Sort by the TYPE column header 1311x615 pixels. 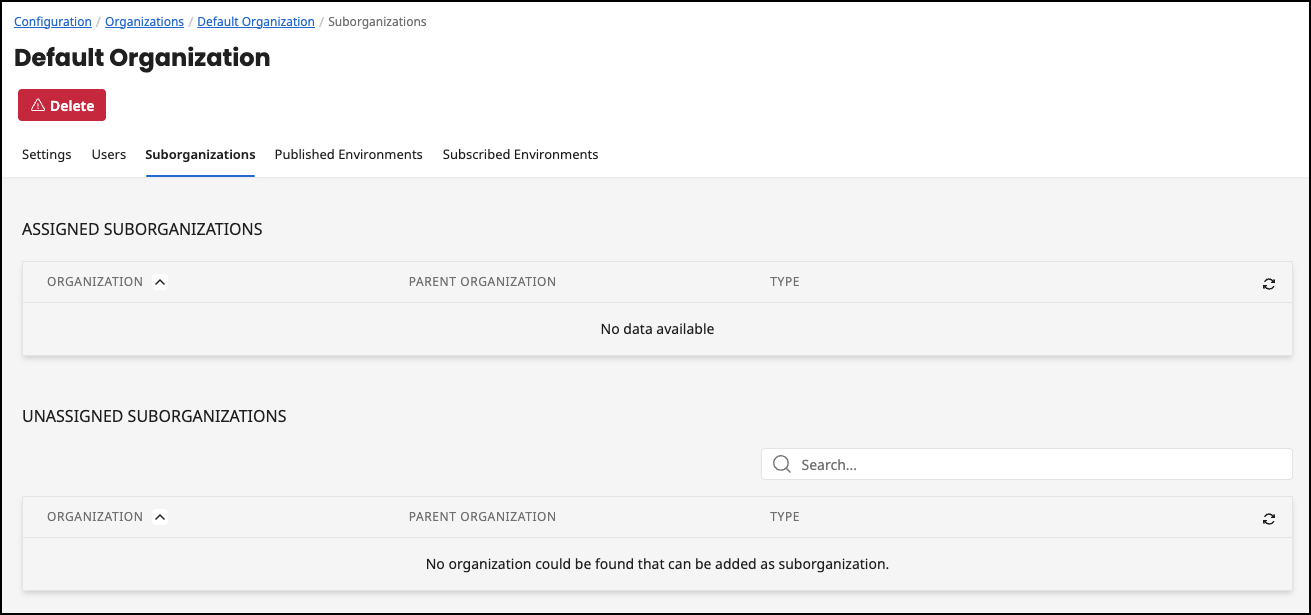(x=785, y=281)
